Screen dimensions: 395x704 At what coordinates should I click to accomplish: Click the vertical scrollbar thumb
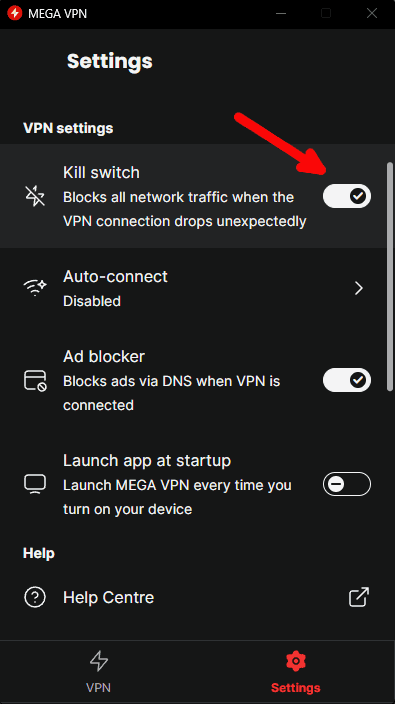[x=390, y=277]
